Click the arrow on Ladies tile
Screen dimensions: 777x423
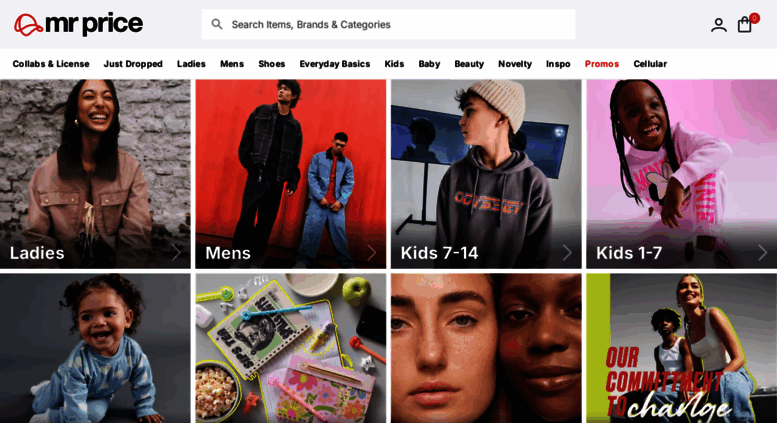[176, 253]
